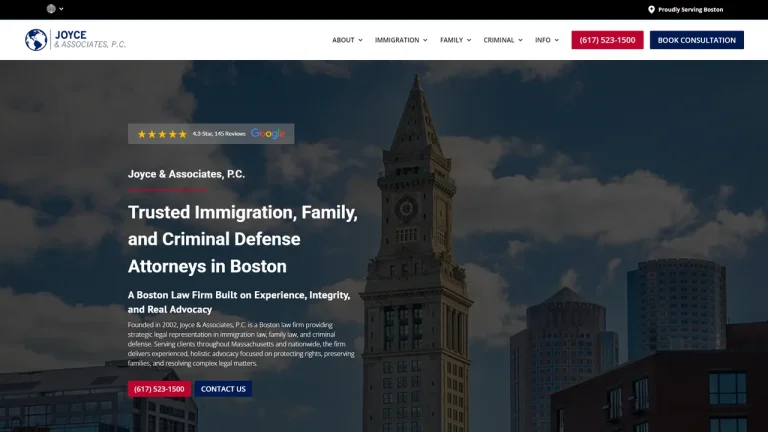The image size is (768, 432).
Task: Click the Book Consultation button
Action: (x=696, y=40)
